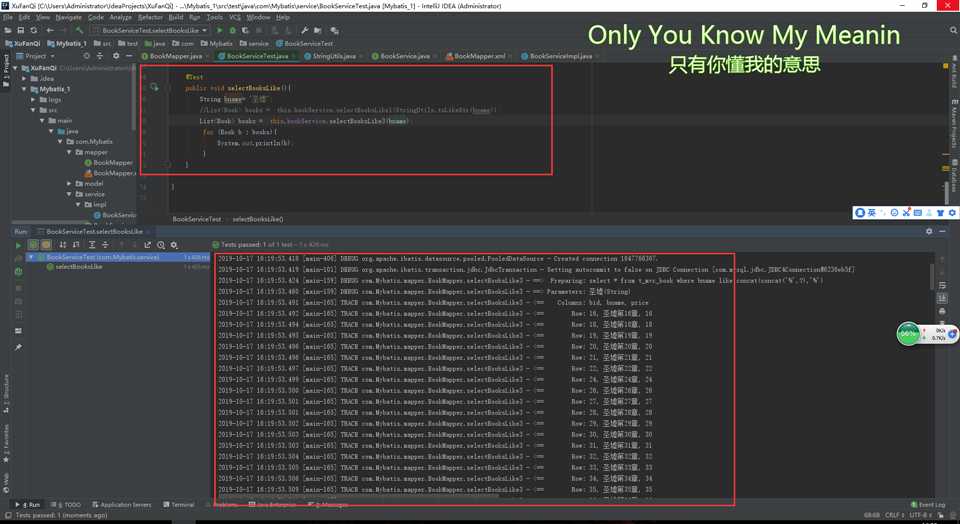Select the selectBooksLike test result node

tap(78, 267)
